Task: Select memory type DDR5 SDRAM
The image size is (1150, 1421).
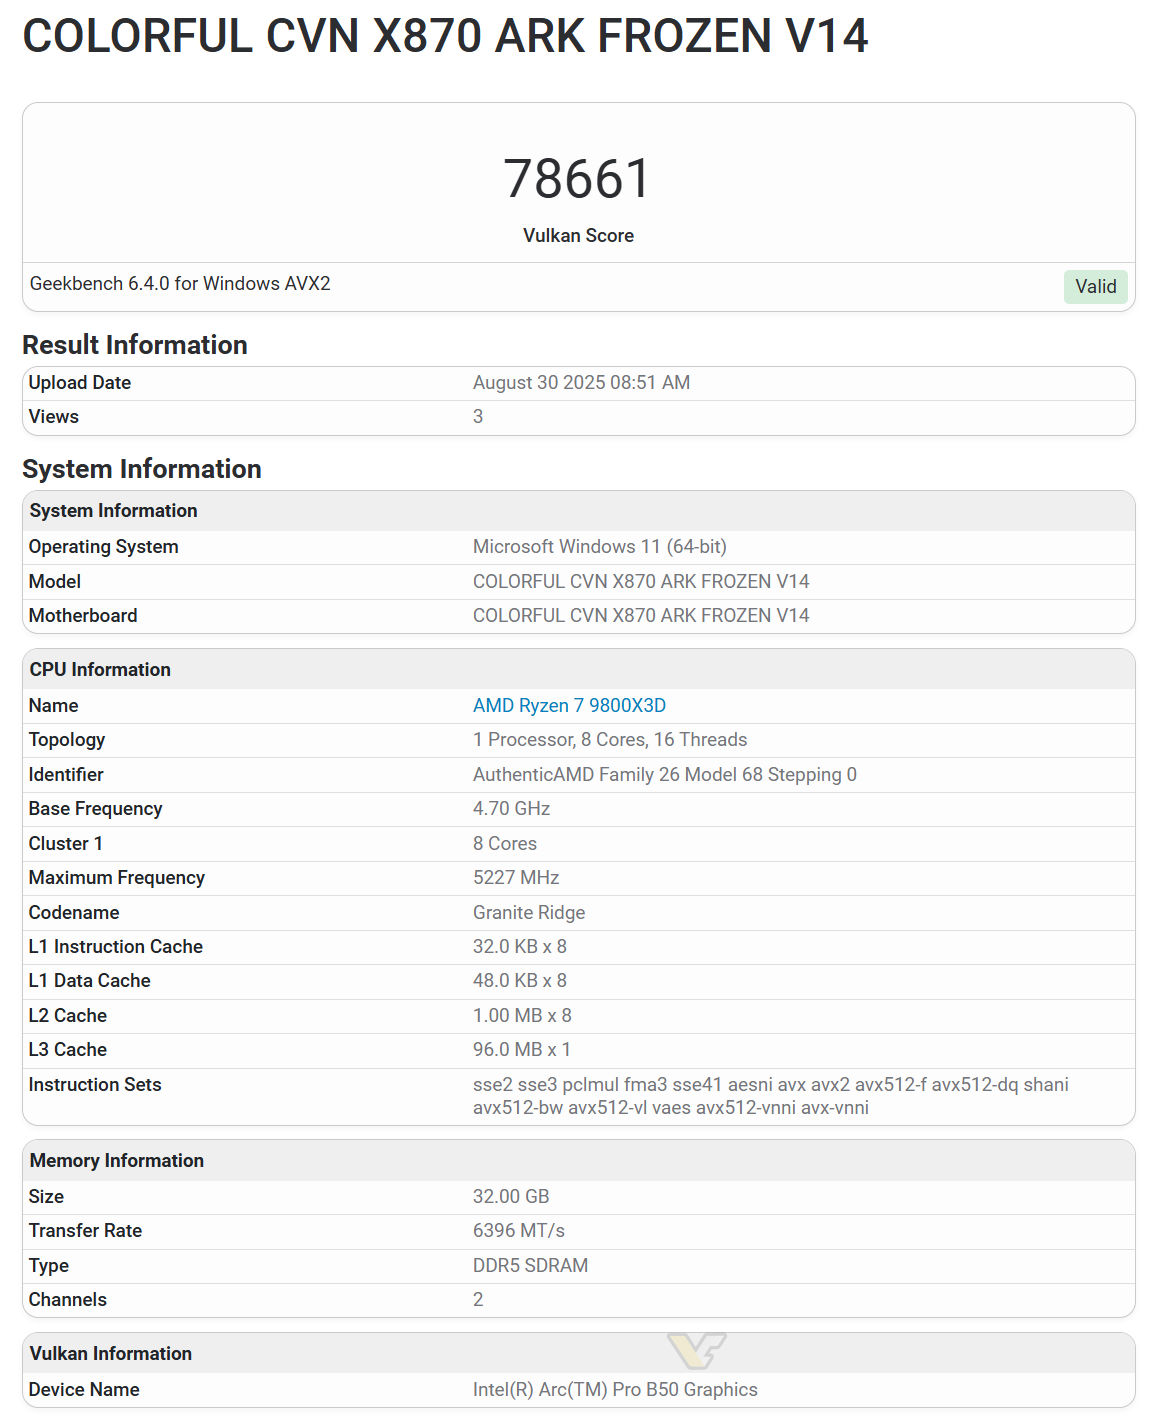Action: pos(530,1266)
